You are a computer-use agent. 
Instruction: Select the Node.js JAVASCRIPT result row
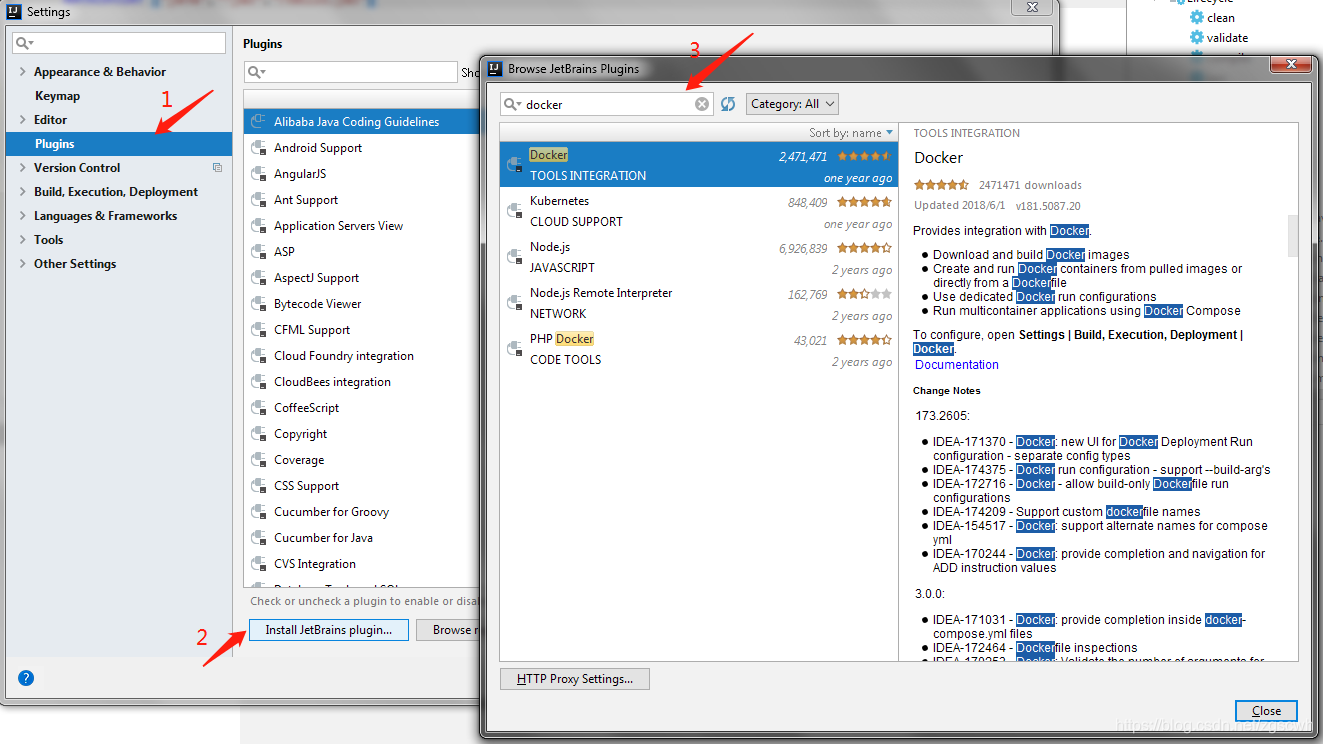(x=699, y=257)
